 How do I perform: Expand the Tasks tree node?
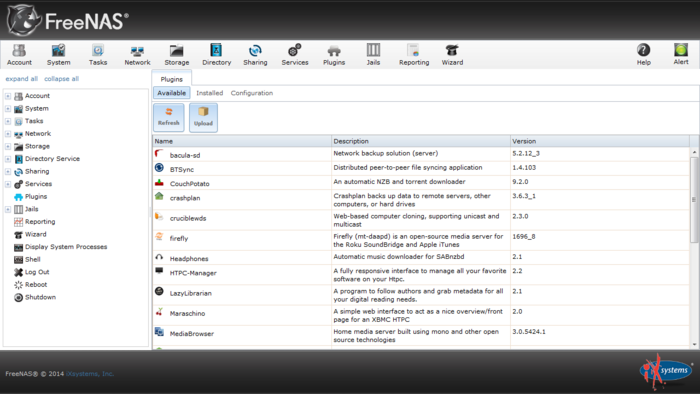pyautogui.click(x=8, y=121)
